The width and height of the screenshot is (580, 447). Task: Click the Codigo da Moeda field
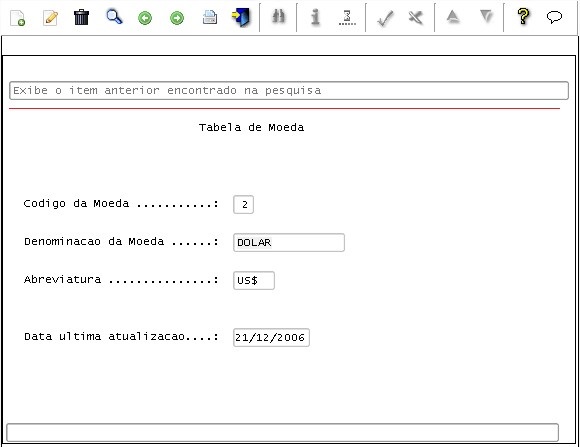(x=243, y=204)
